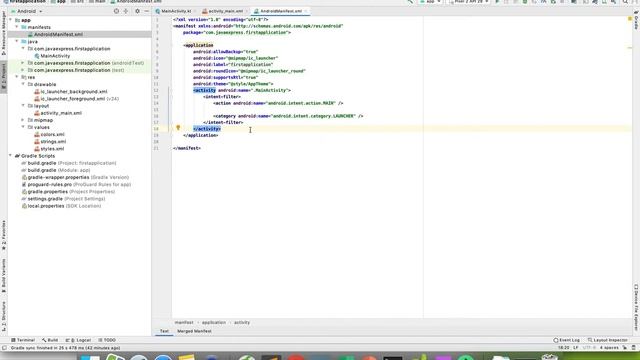Open the Layout Inspector
Screen dimensions: 640x360
[x=608, y=340]
